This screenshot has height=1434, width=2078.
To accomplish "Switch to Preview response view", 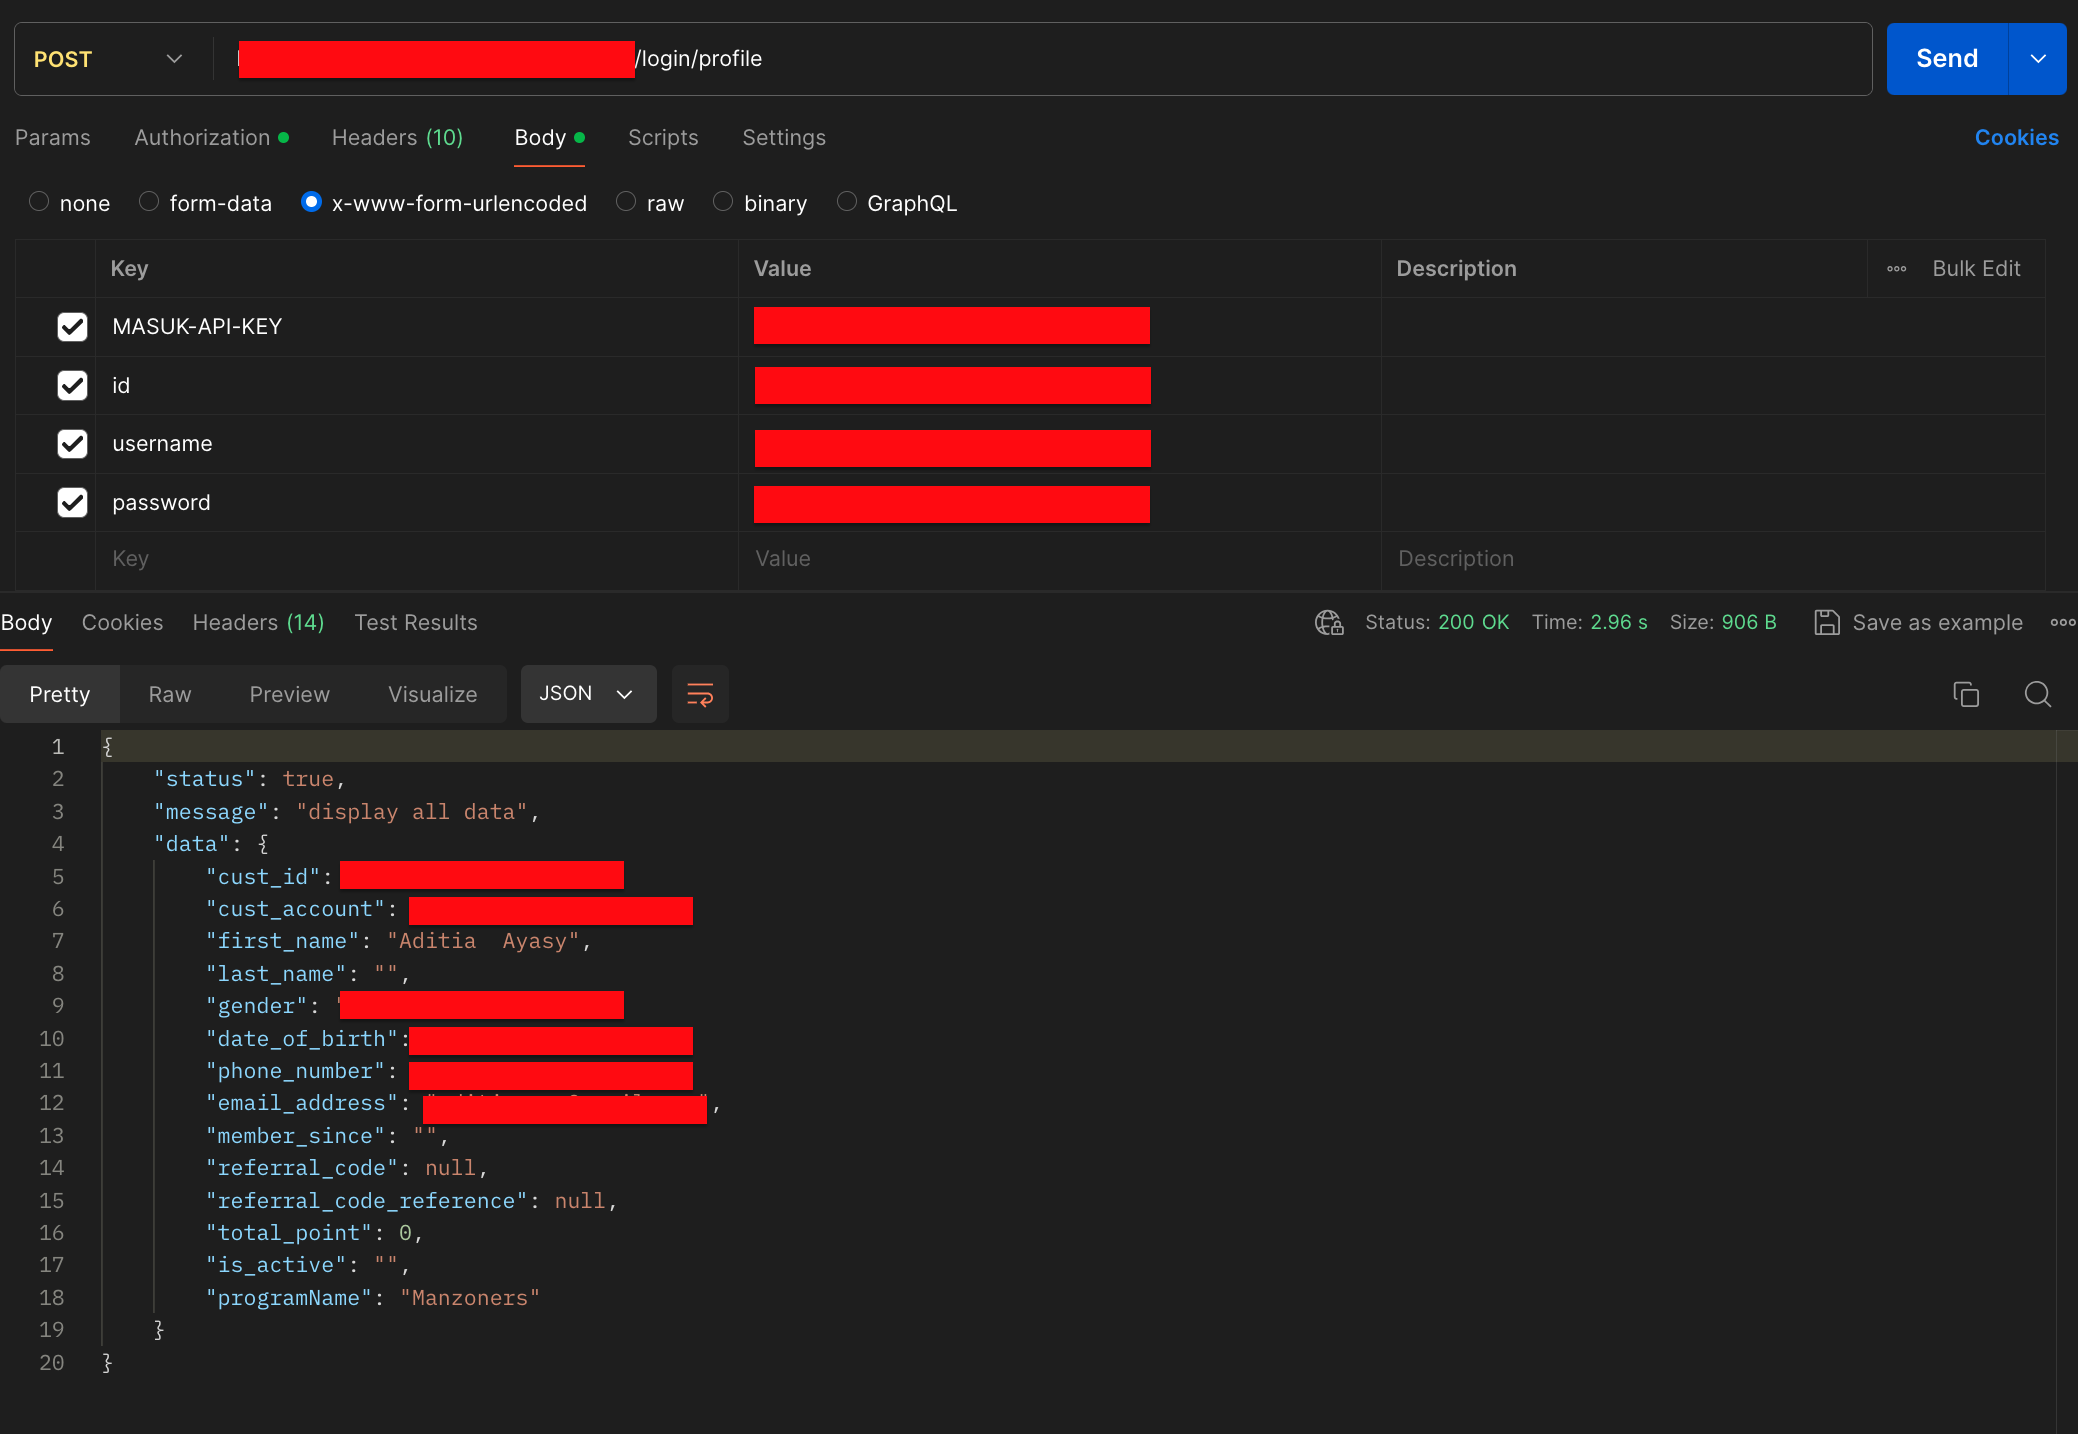I will point(289,694).
